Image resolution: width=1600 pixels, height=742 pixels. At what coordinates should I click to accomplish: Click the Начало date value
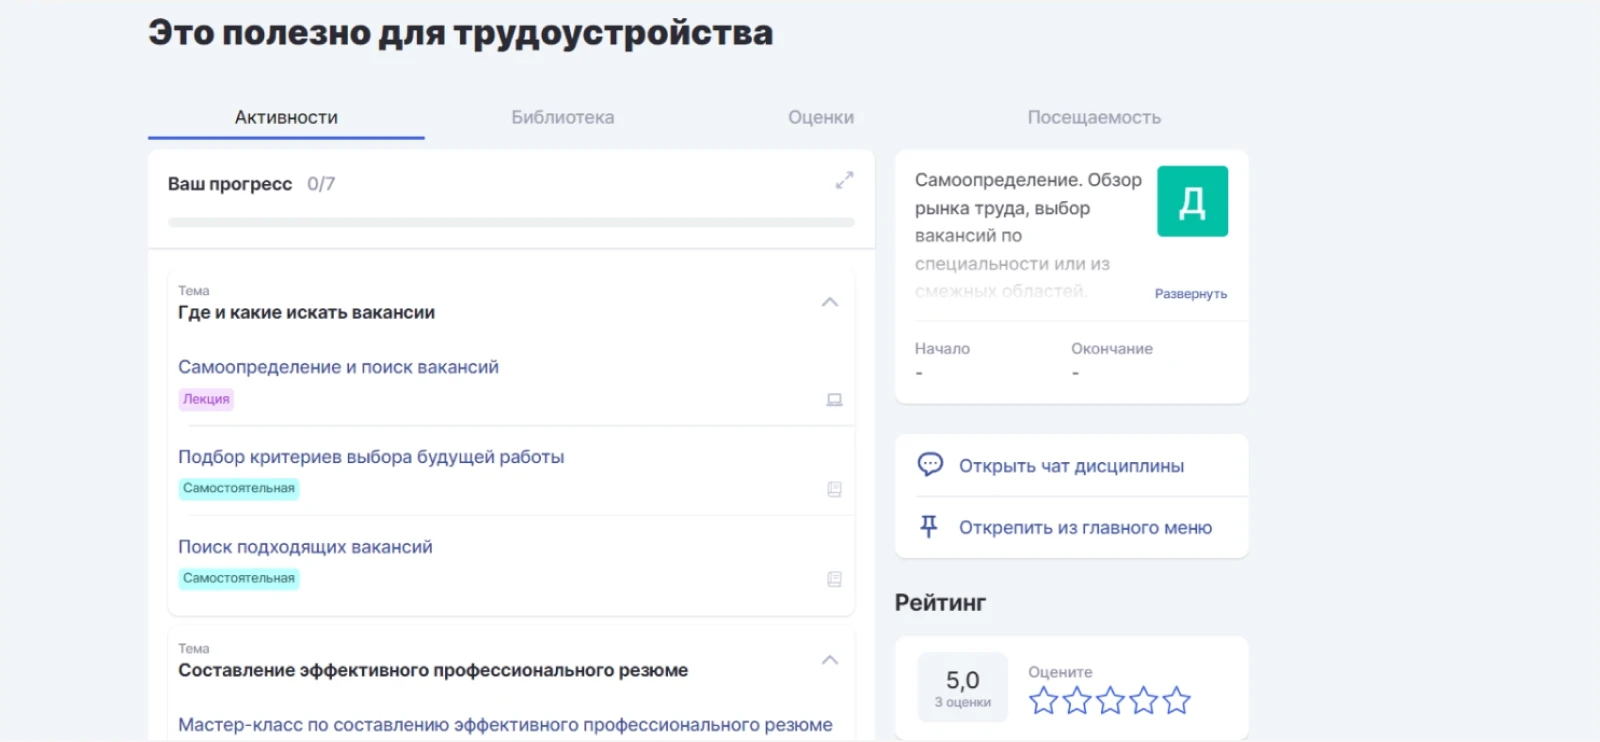(x=919, y=373)
